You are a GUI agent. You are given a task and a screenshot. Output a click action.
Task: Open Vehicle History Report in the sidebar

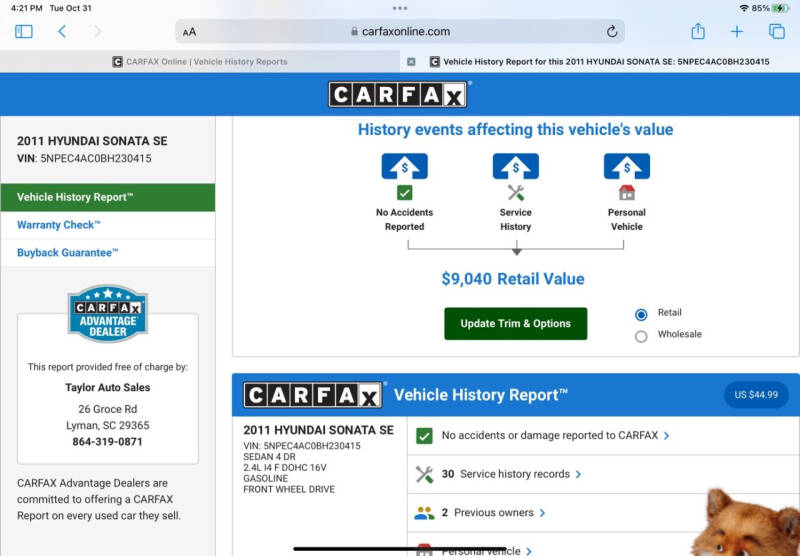click(108, 197)
